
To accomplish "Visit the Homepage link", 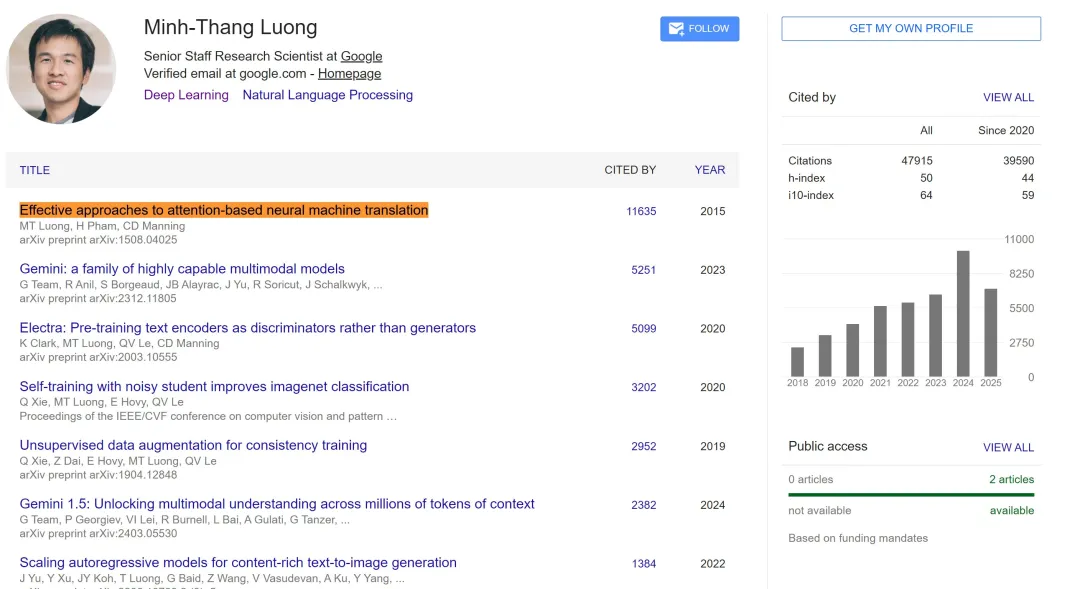I will 349,74.
